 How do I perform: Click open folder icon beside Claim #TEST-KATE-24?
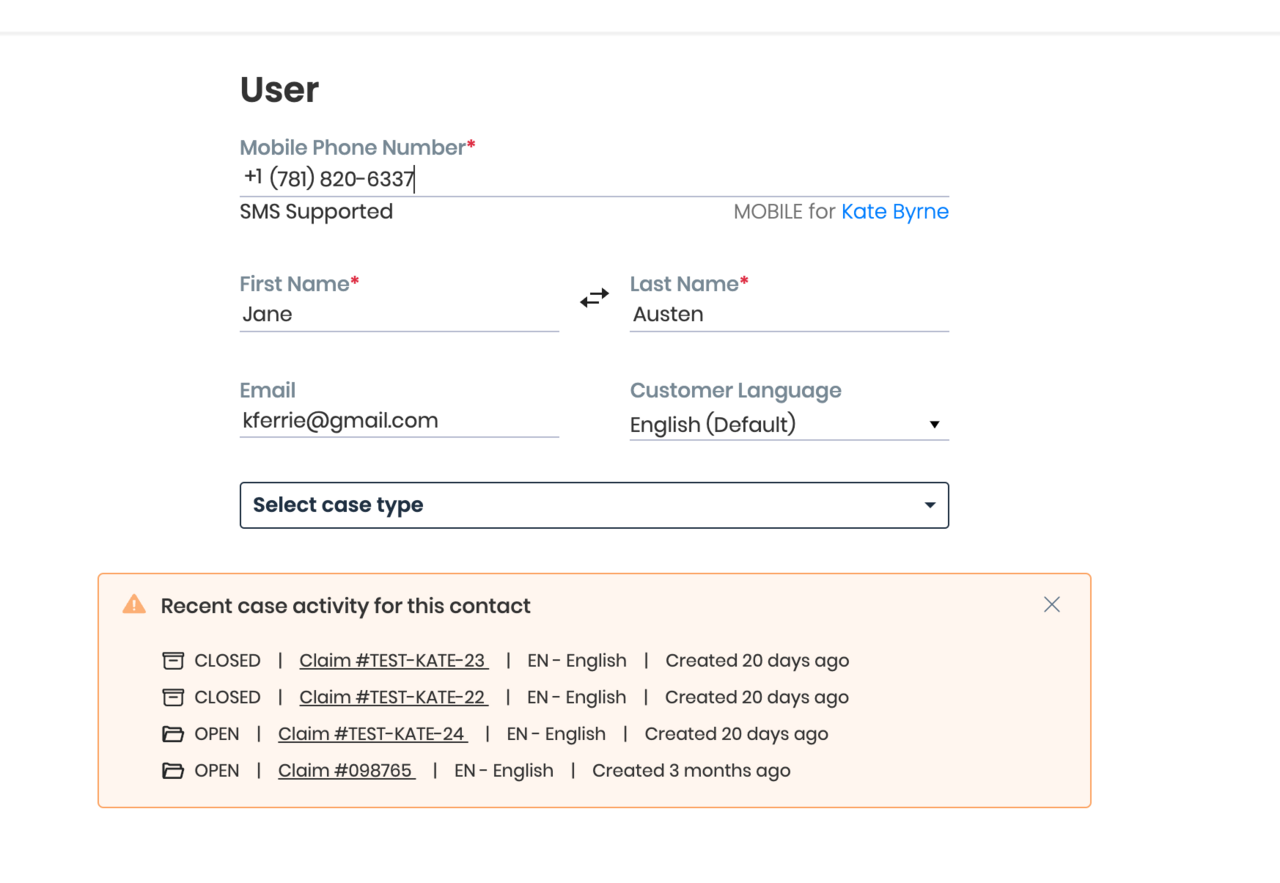click(x=173, y=735)
